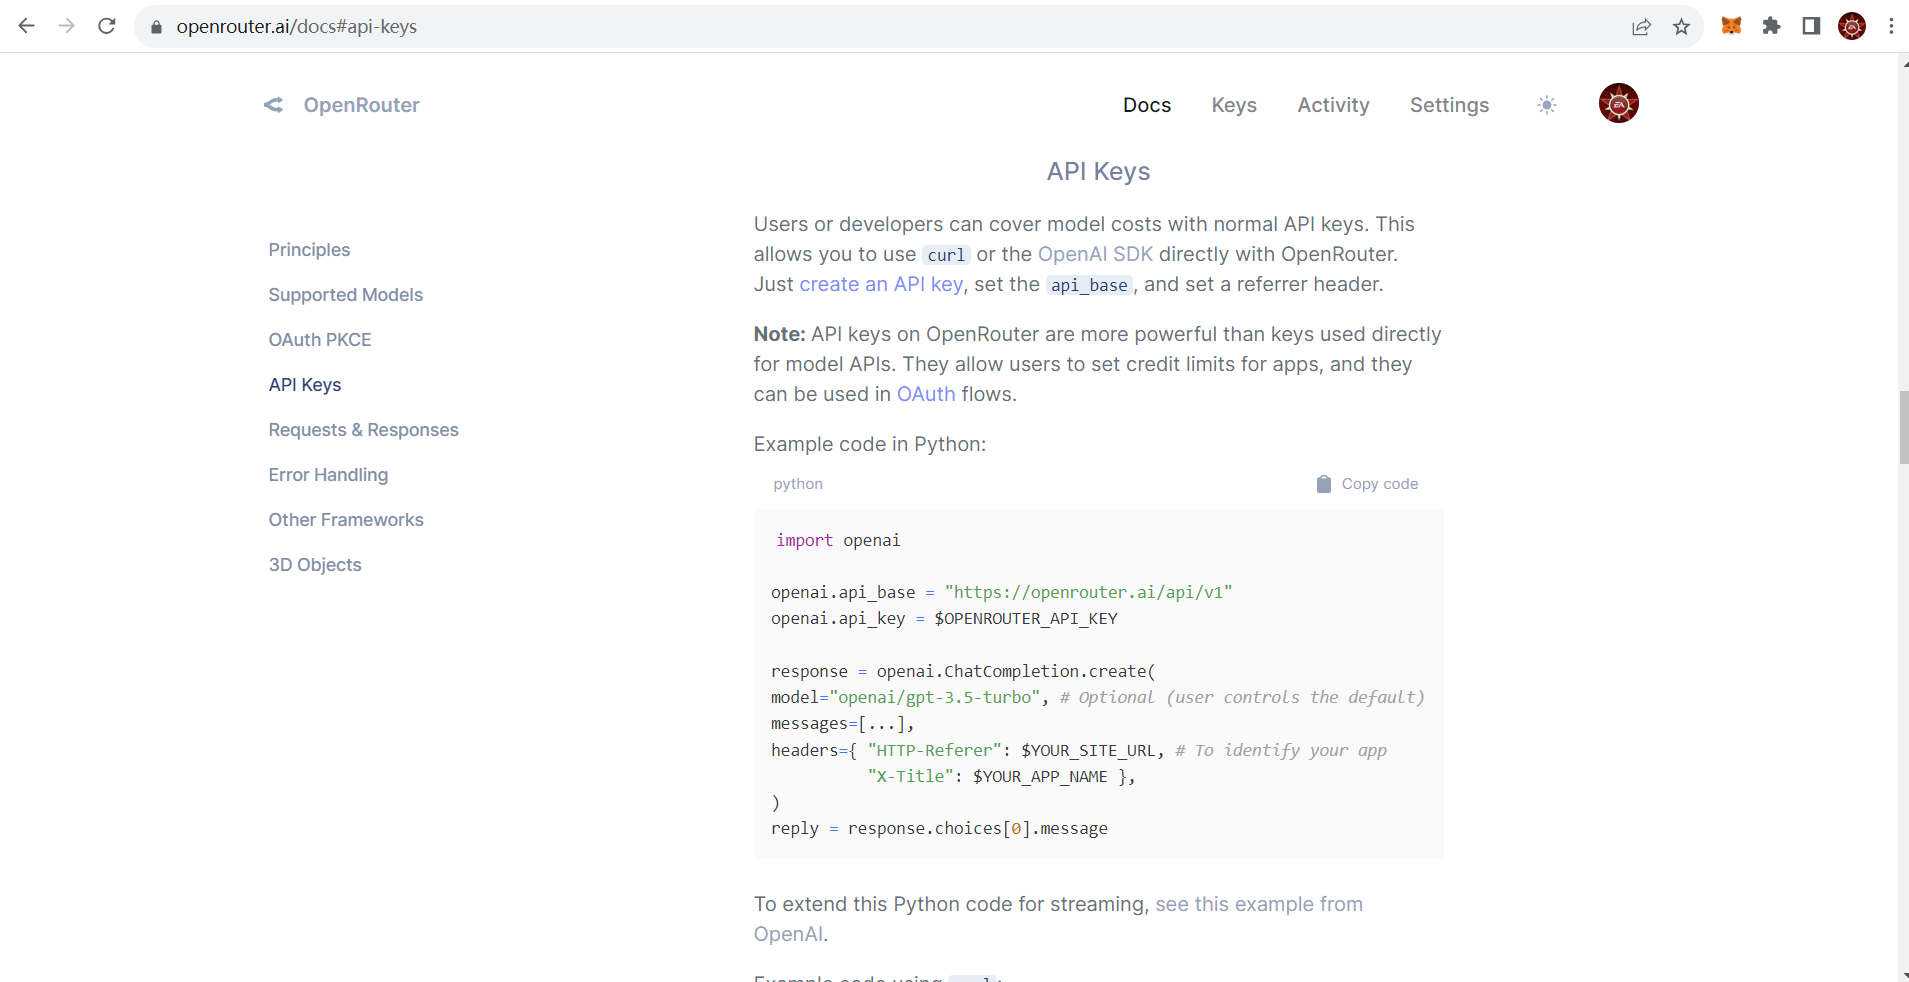Click the 'HTTP-Referer' header string

point(935,750)
